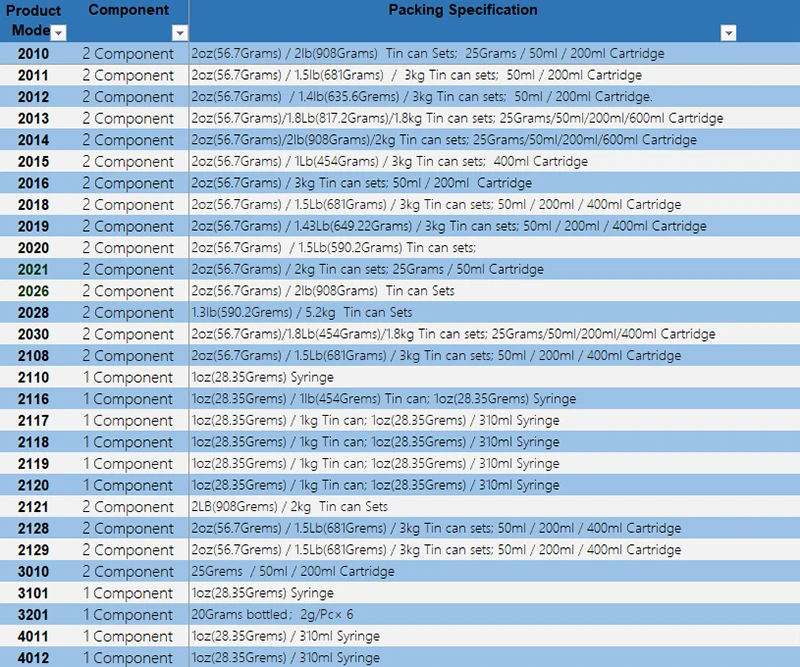
Task: Click product mode cell 2118
Action: tap(34, 441)
